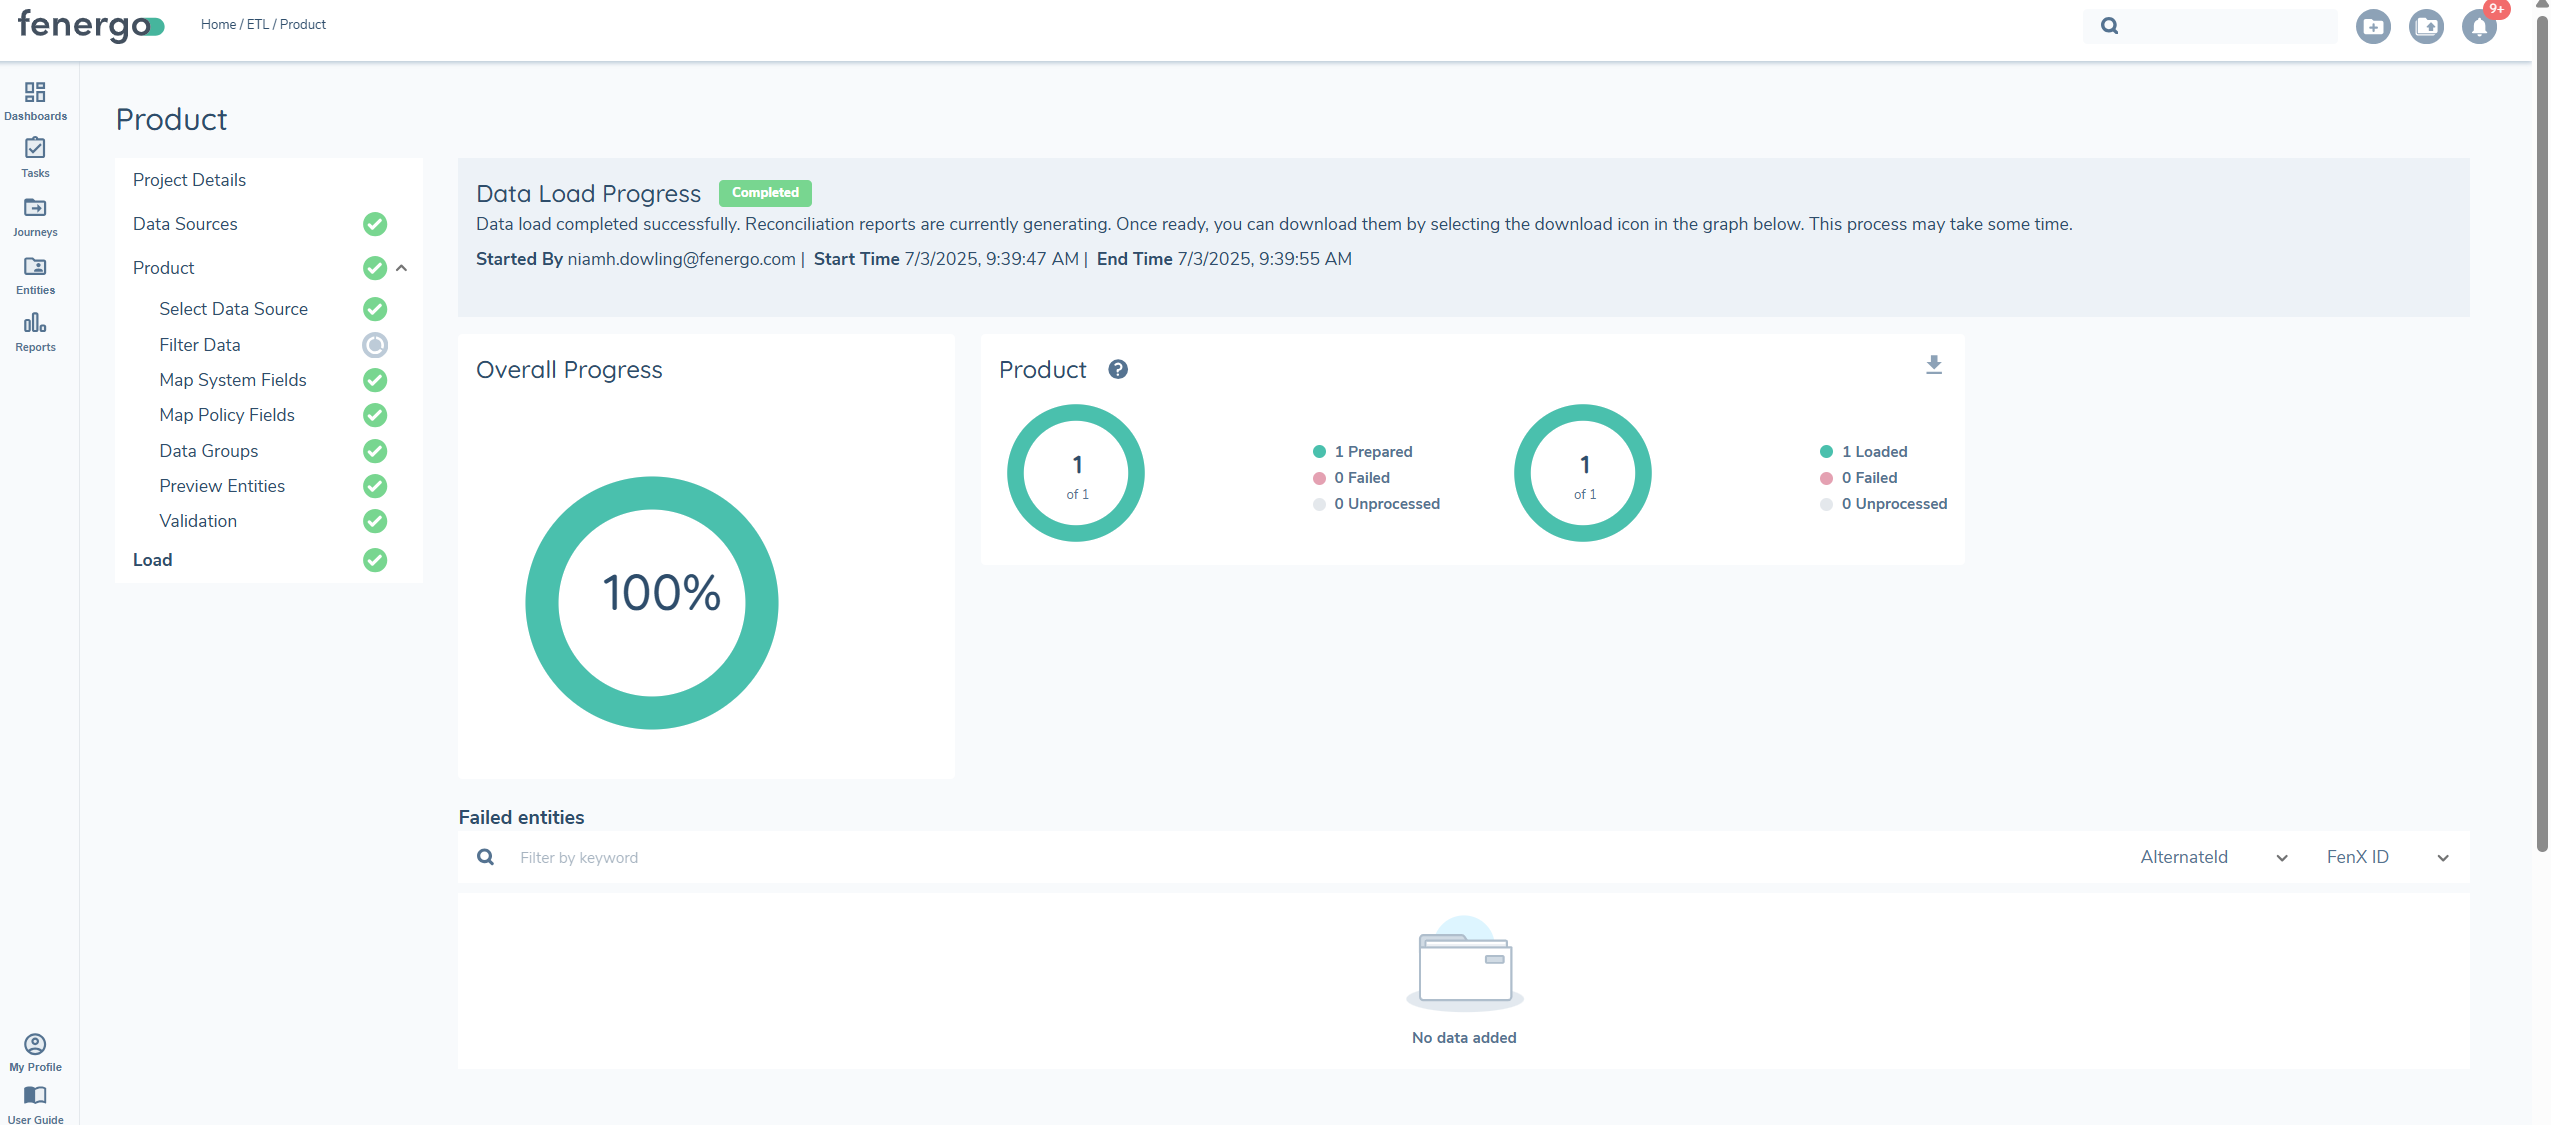Click the Home breadcrumb link
Image resolution: width=2551 pixels, height=1125 pixels.
tap(218, 24)
